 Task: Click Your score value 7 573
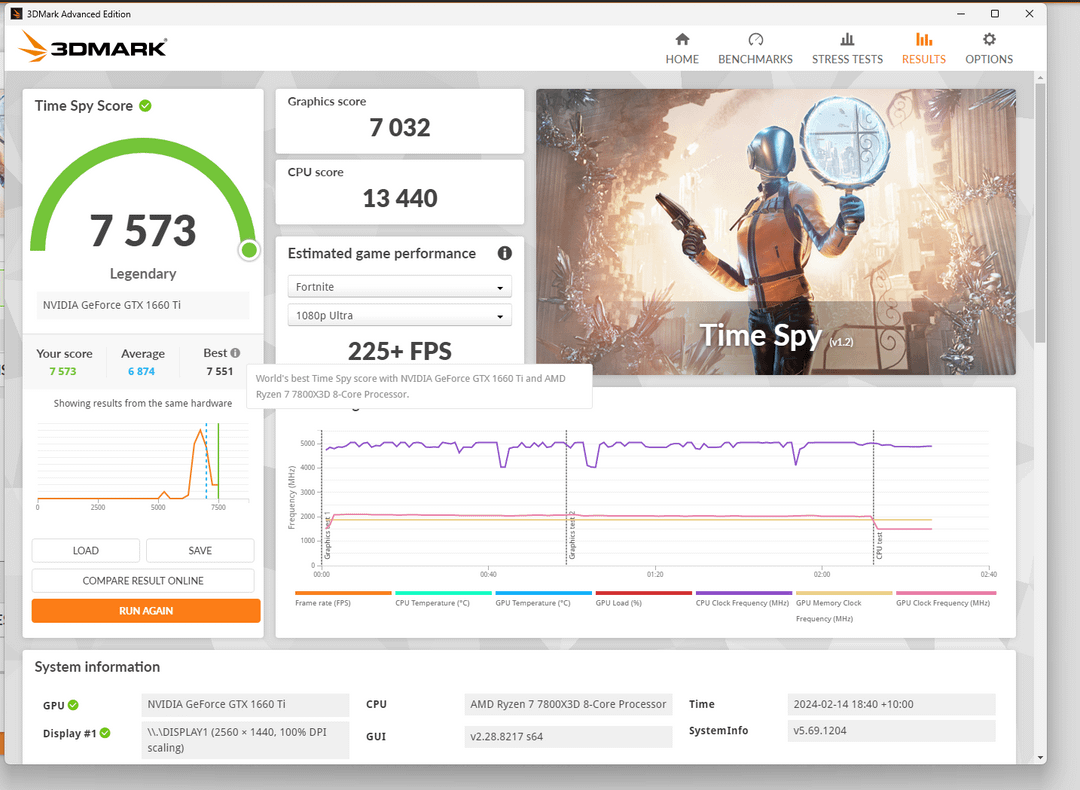(x=63, y=371)
